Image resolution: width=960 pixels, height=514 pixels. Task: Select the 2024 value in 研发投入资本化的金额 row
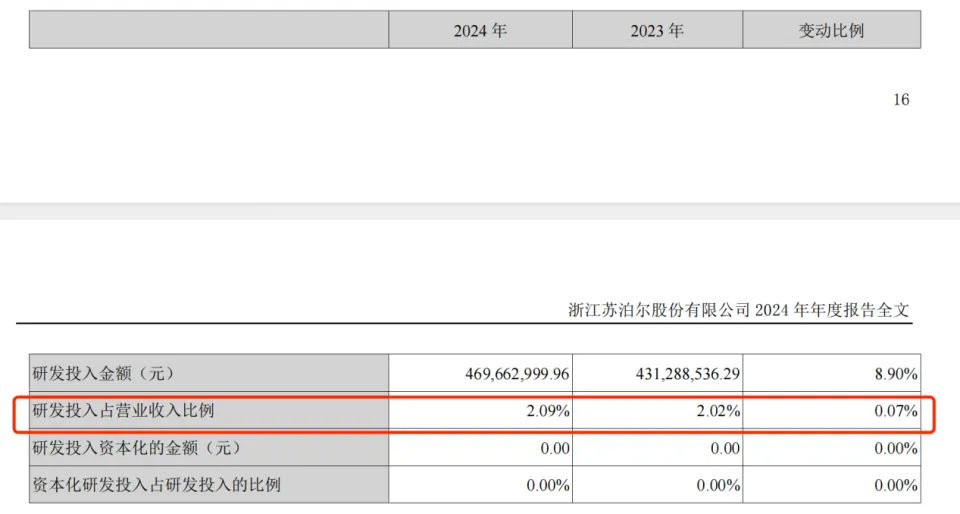coord(554,448)
